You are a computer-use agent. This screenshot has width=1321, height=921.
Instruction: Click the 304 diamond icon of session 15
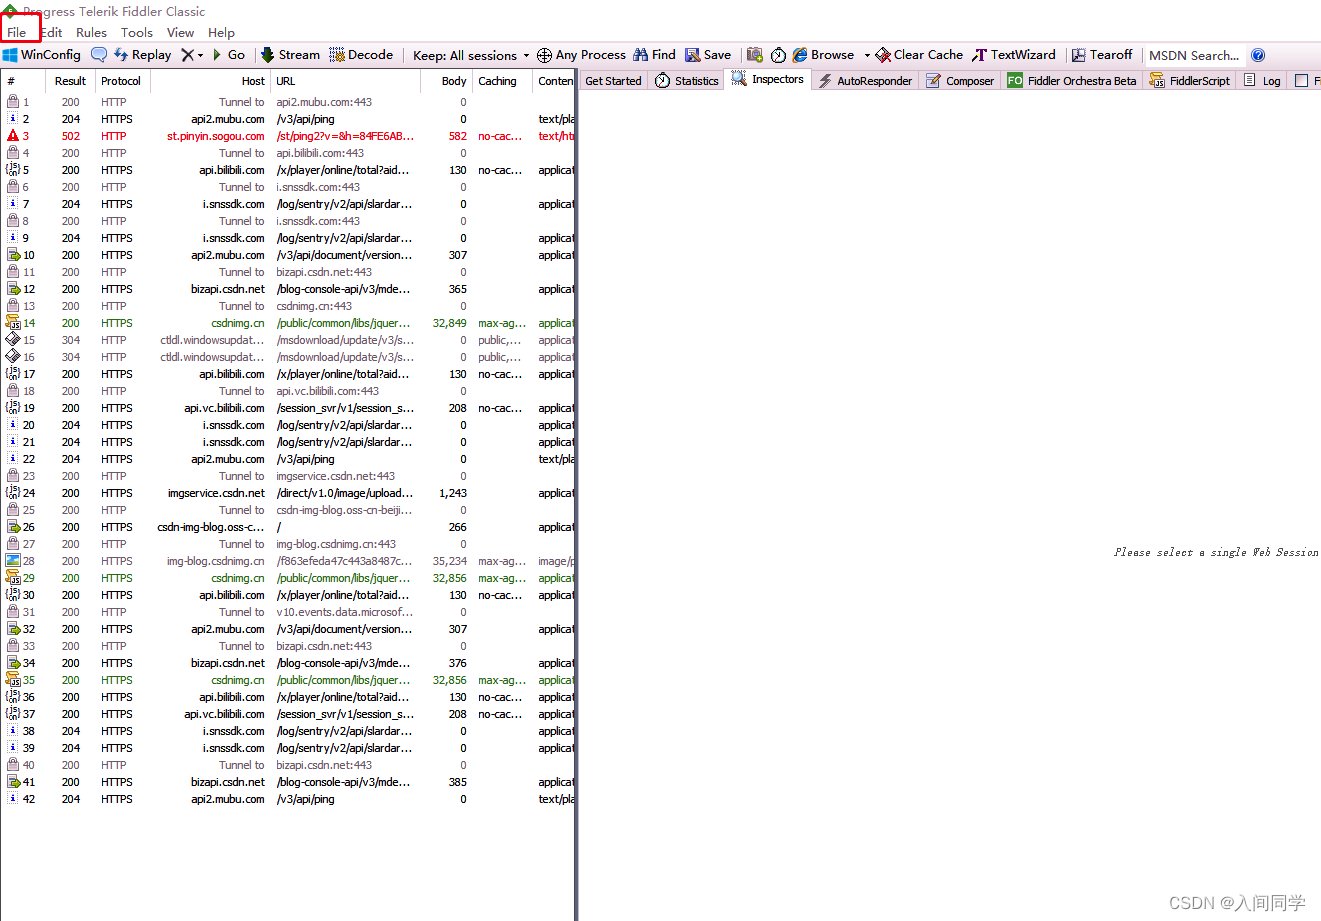[13, 339]
